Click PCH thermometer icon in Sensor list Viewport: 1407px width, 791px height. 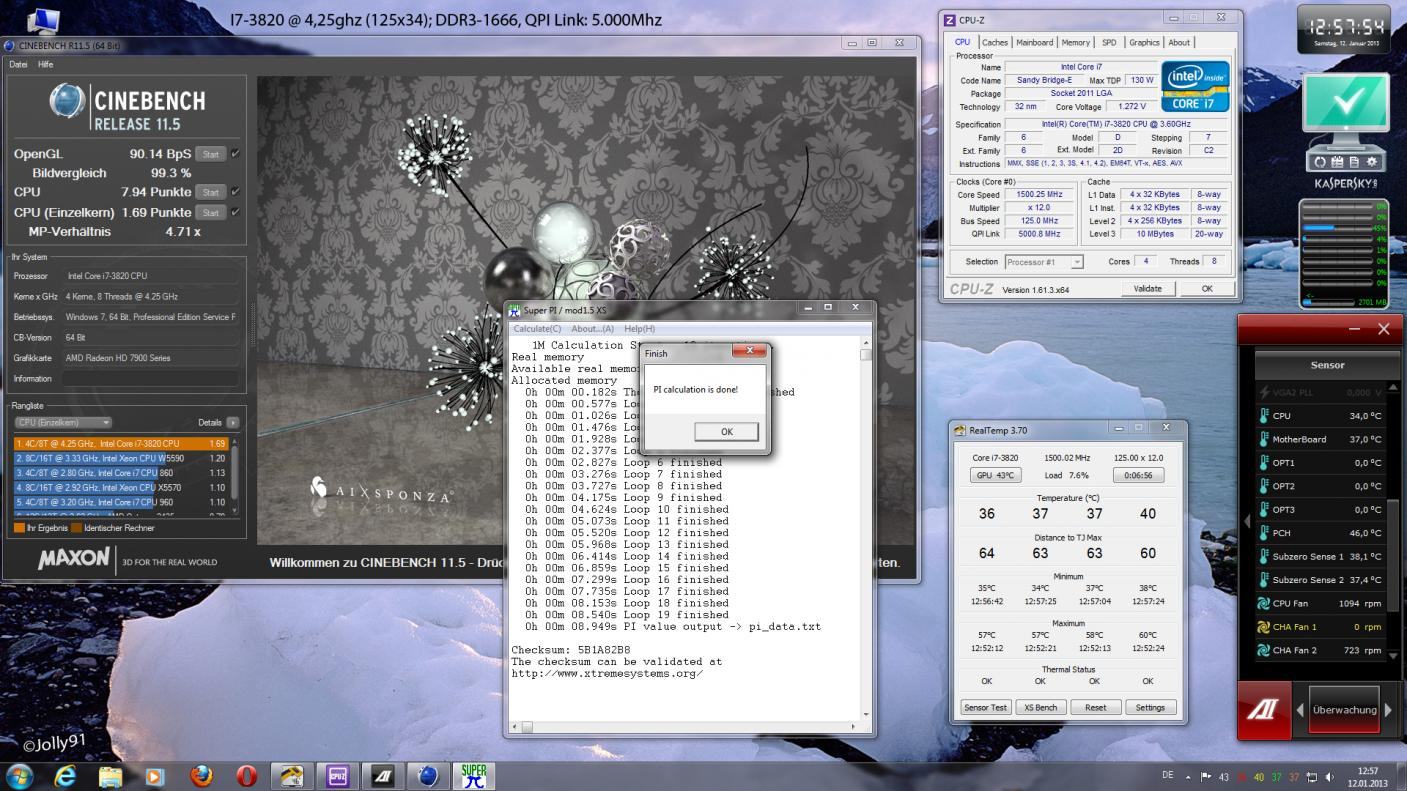click(x=1263, y=533)
